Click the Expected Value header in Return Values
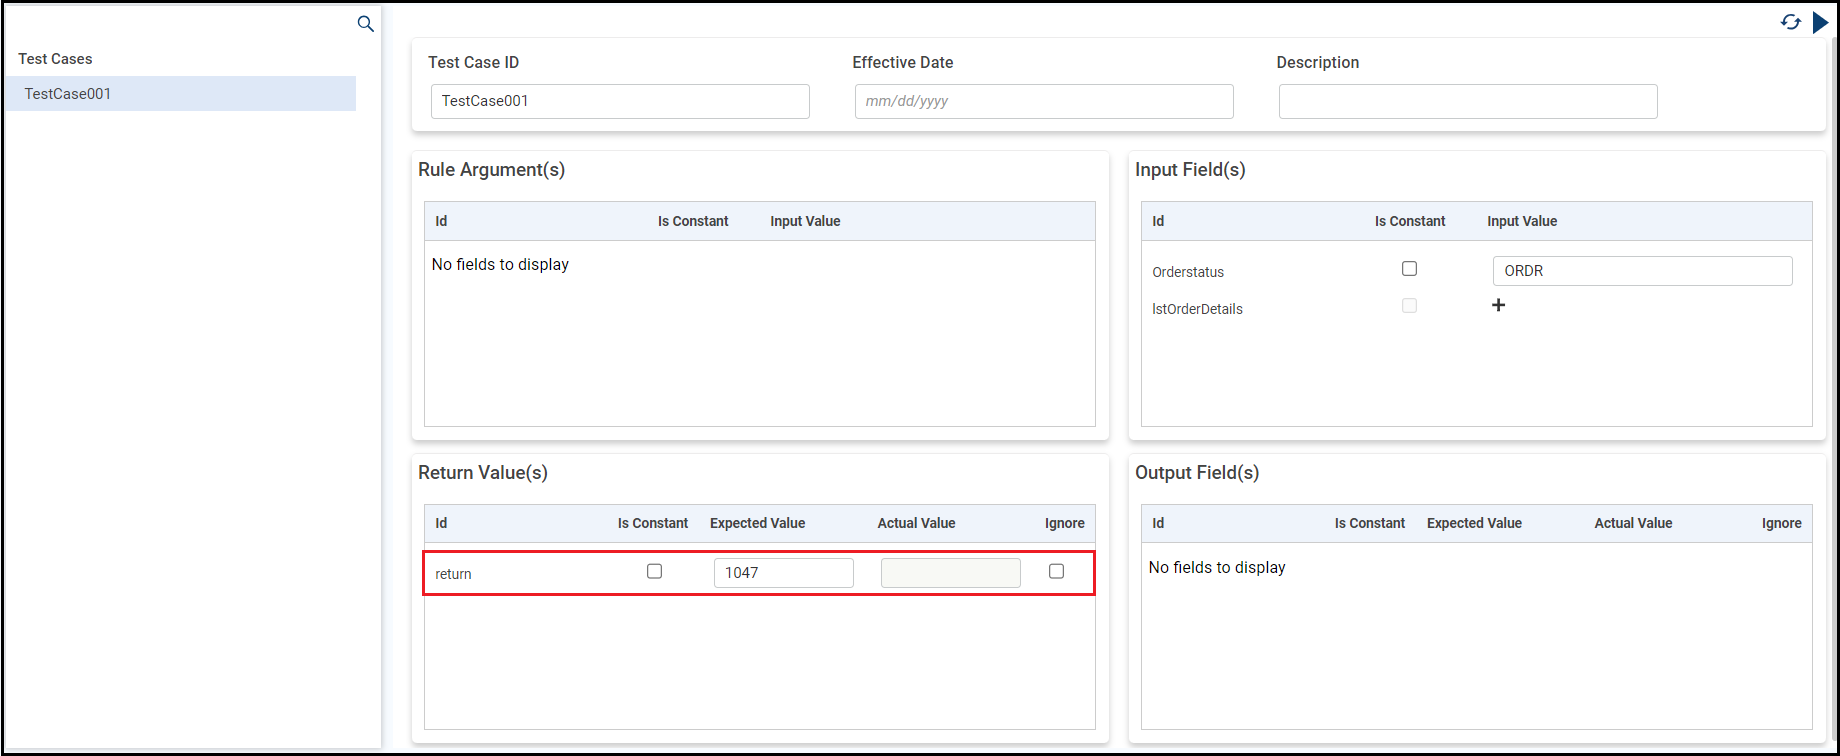1840x756 pixels. pos(757,523)
